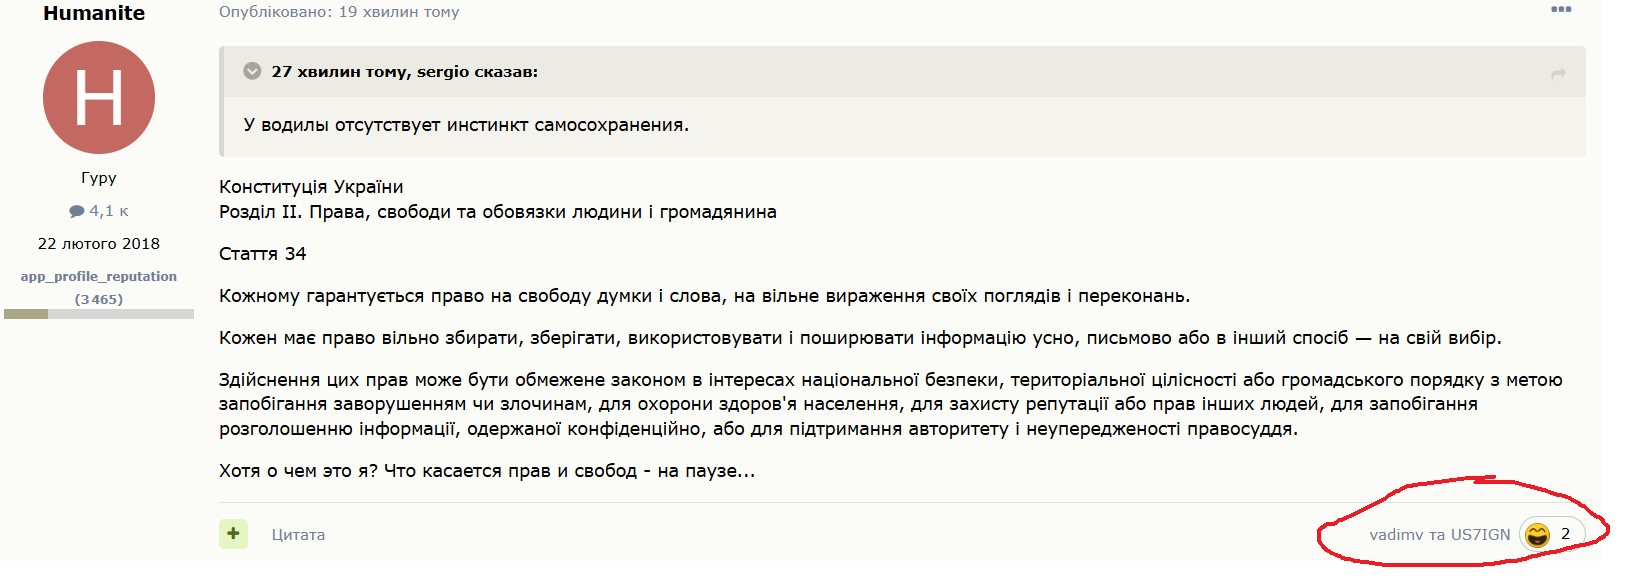Viewport: 1627px width, 580px height.
Task: Open the 'app_profile_reputation' link
Action: 99,276
